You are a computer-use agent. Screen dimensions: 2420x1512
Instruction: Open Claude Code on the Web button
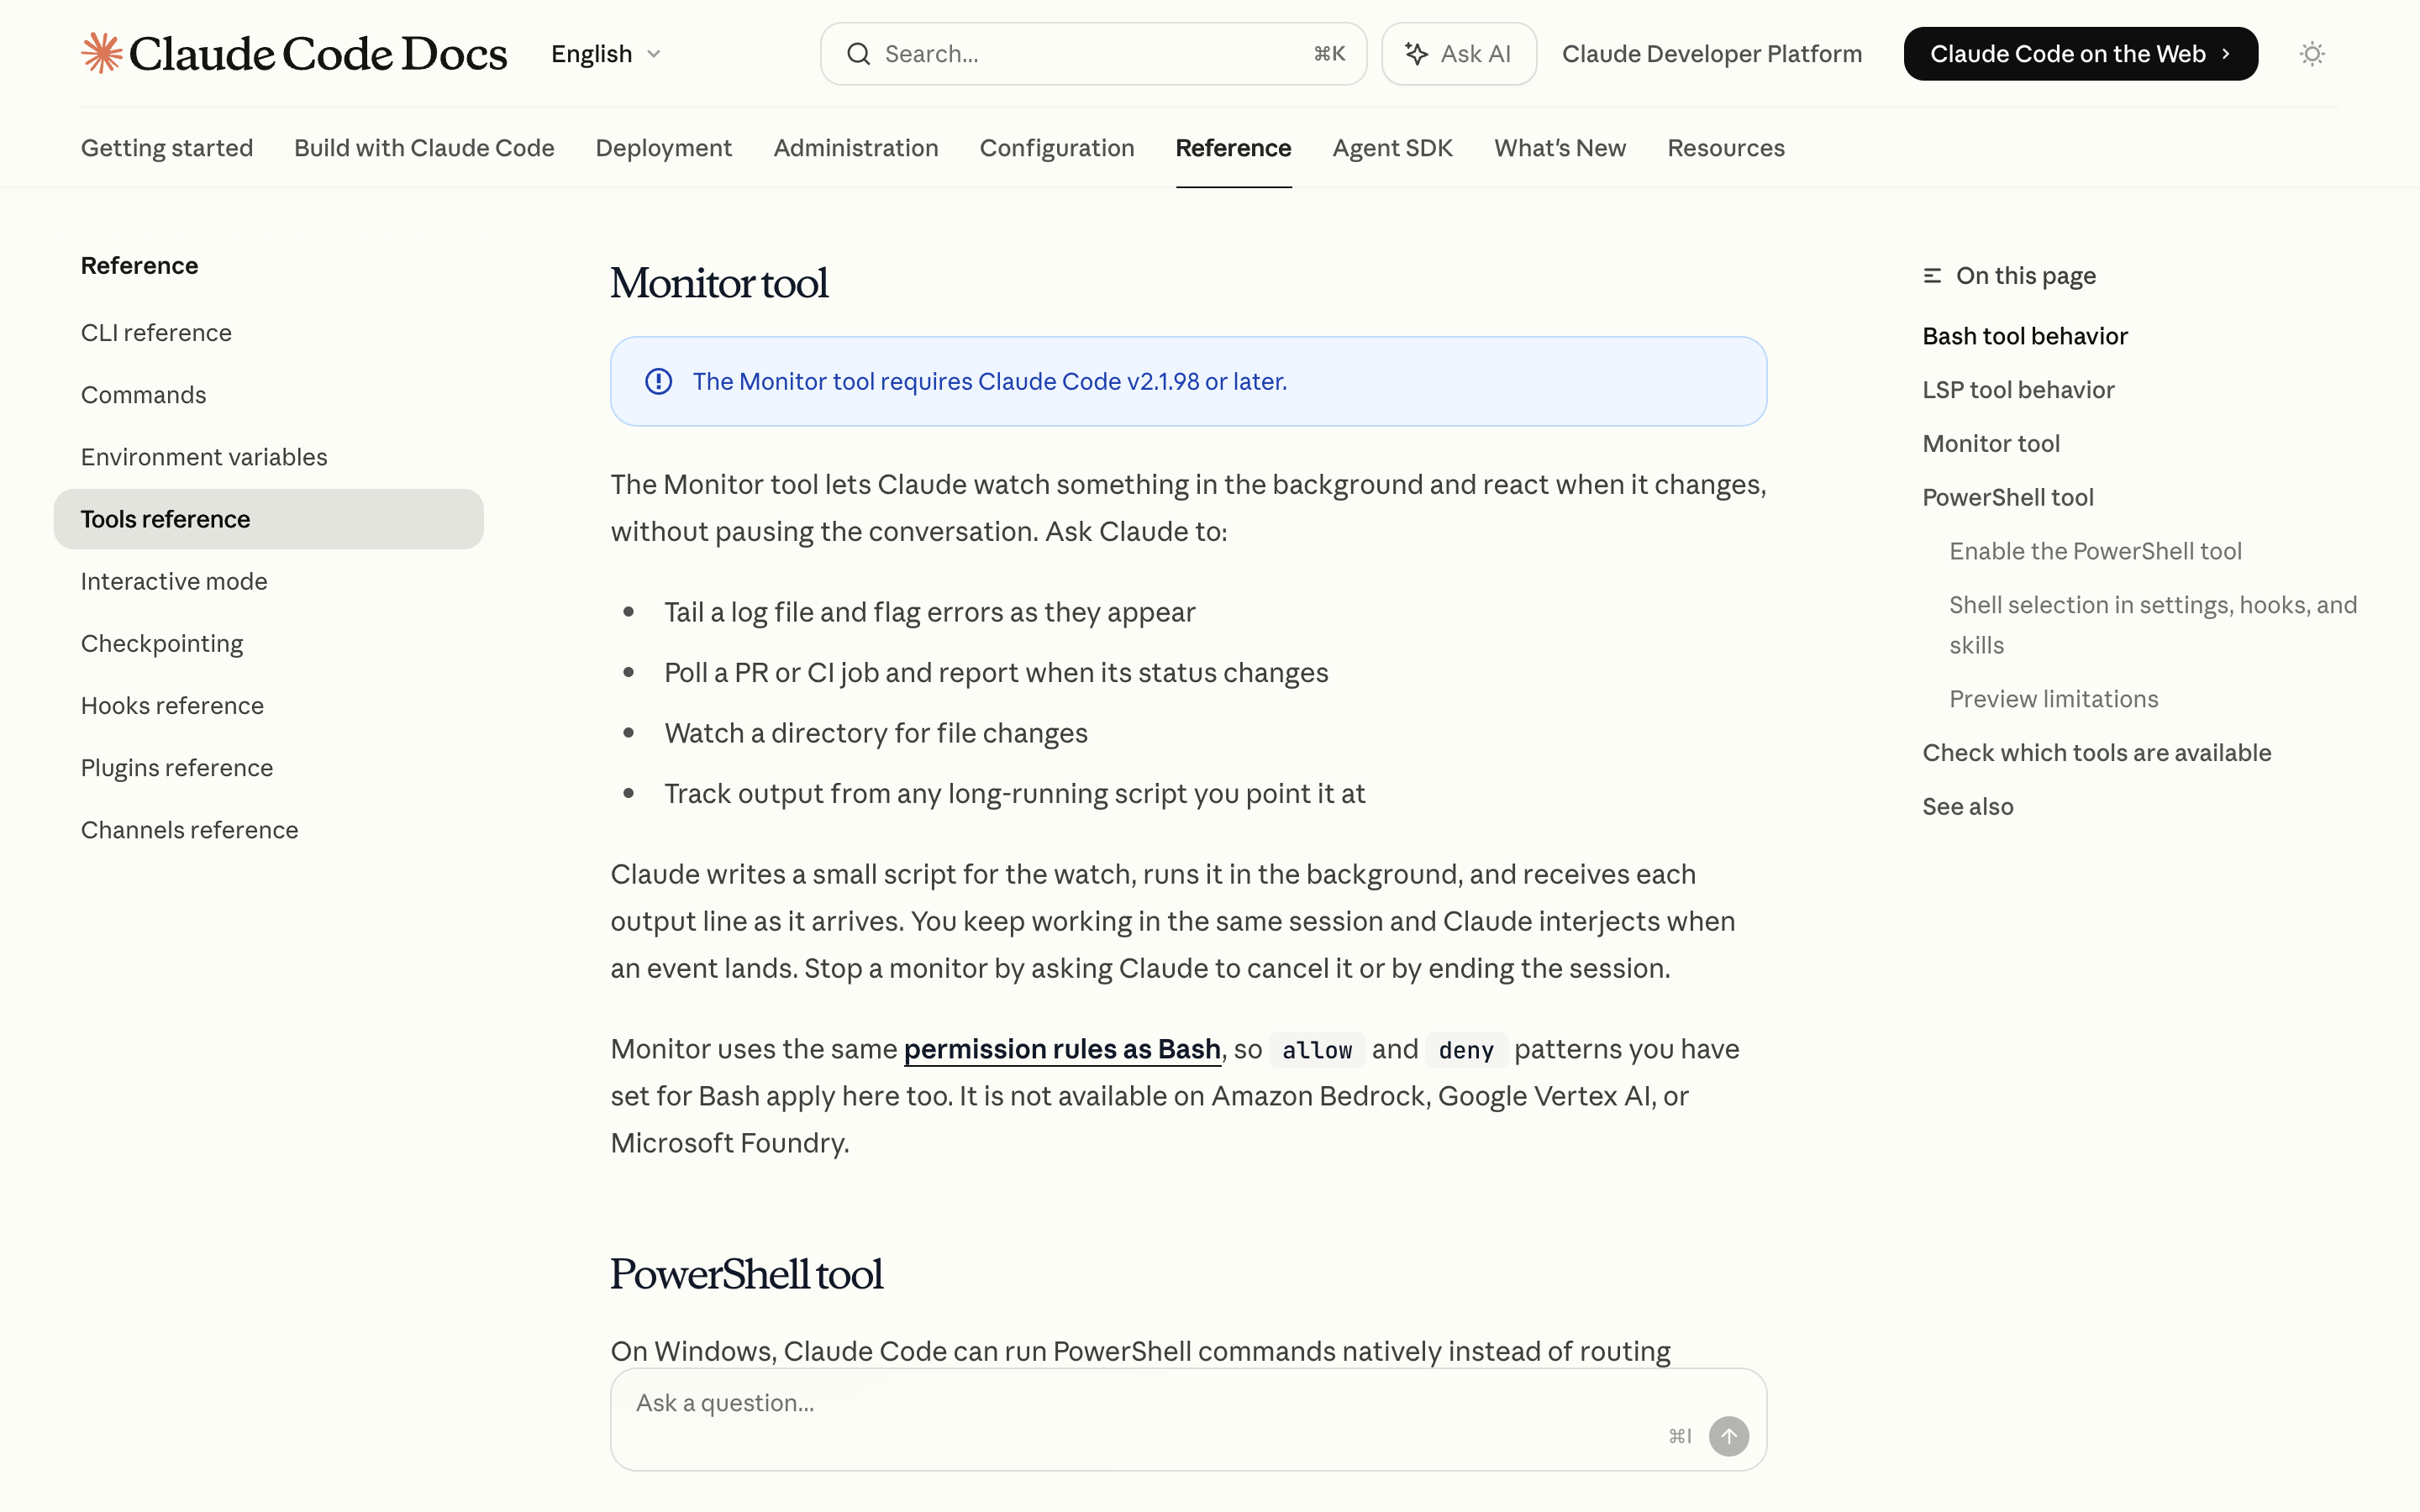tap(2080, 54)
